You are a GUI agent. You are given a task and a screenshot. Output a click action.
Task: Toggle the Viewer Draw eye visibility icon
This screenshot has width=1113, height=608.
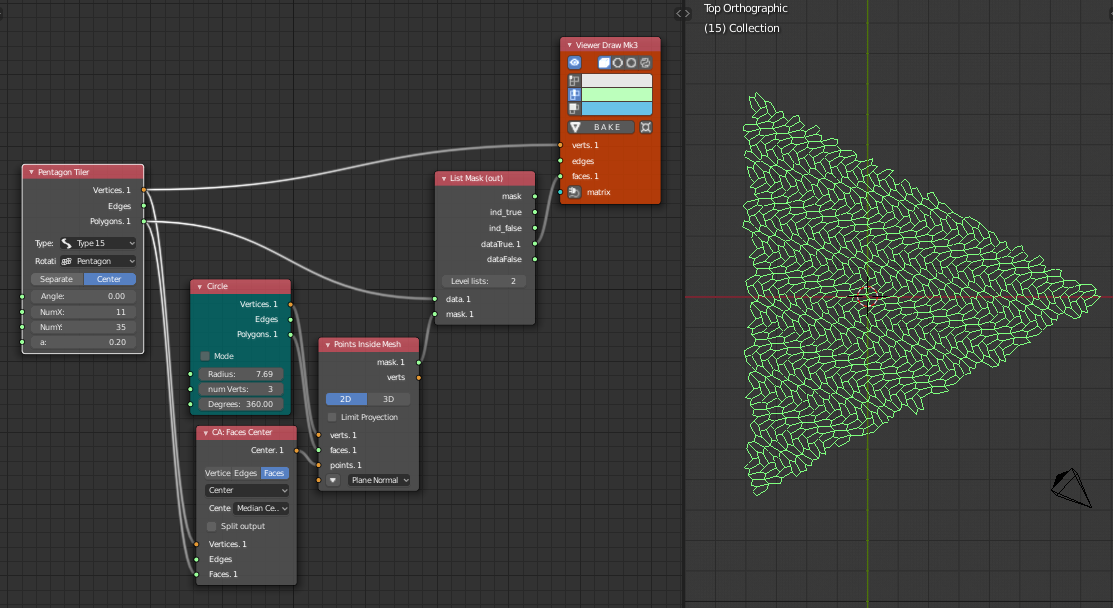(x=575, y=62)
